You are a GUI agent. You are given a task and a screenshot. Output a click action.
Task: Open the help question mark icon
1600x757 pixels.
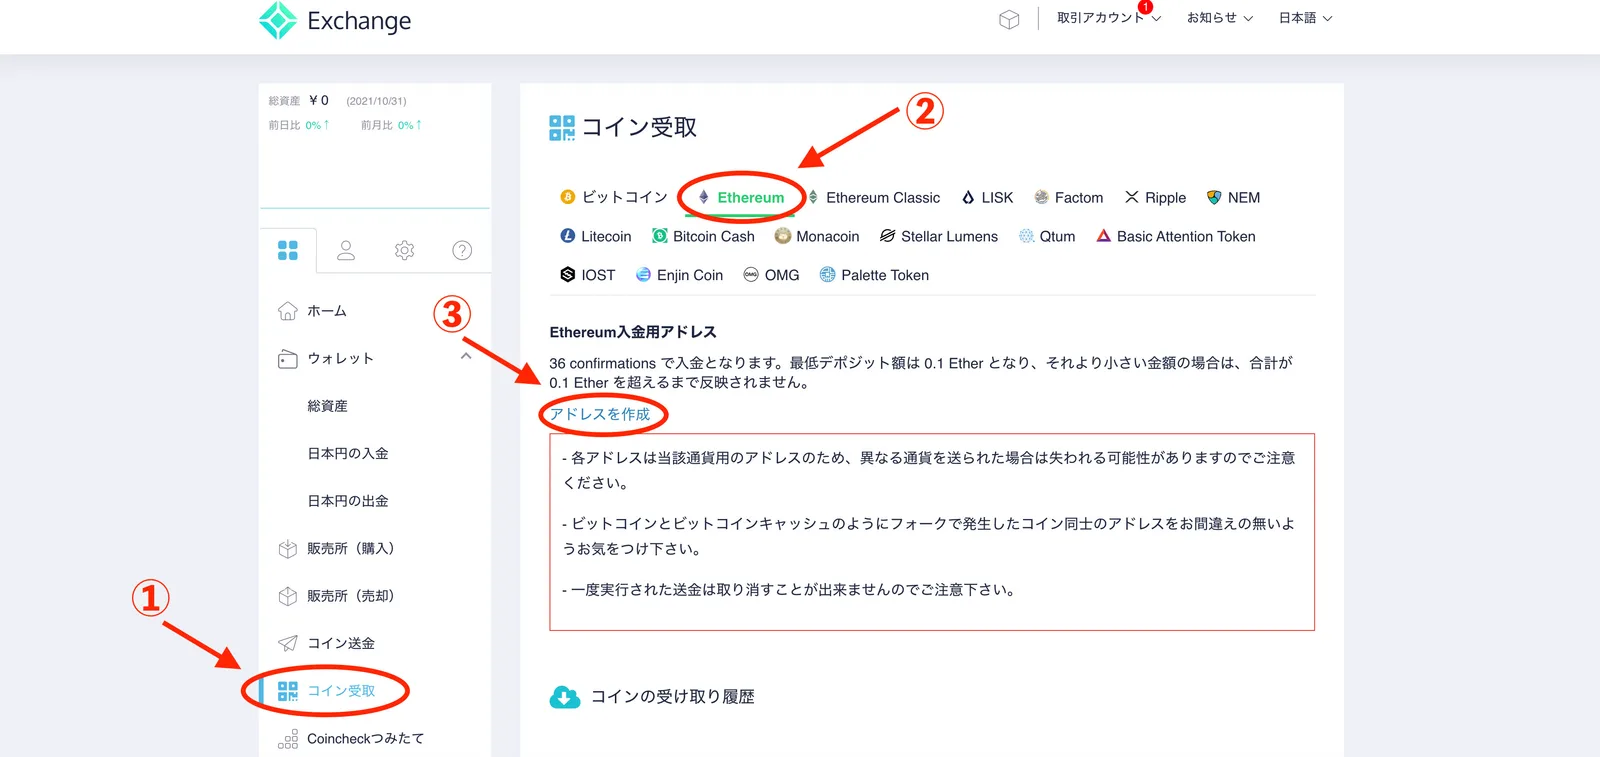tap(462, 250)
